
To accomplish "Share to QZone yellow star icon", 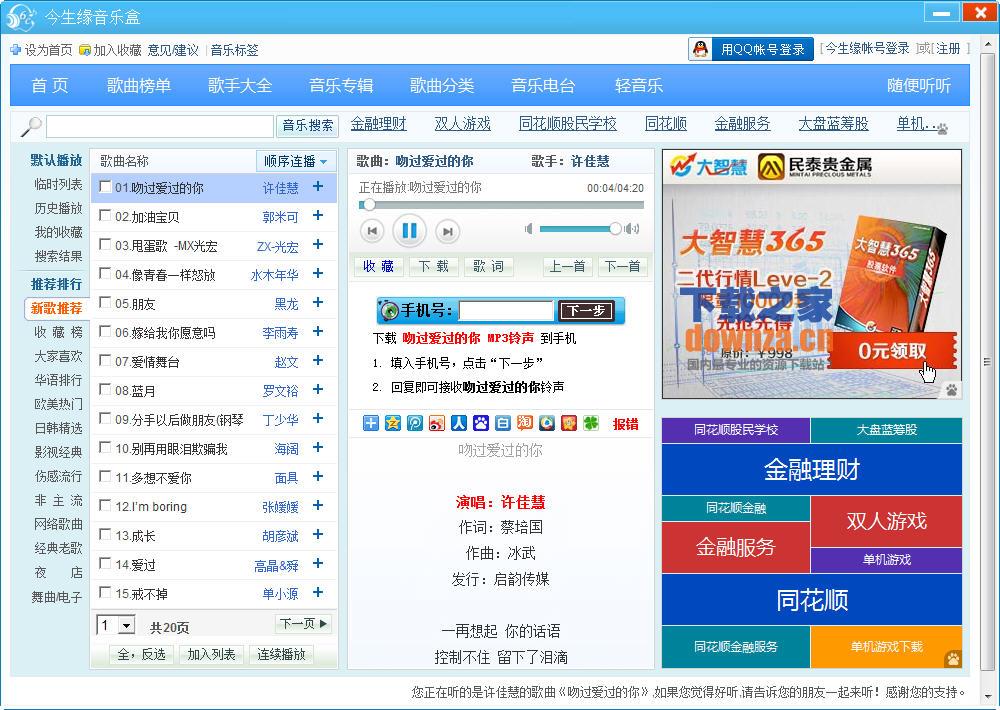I will click(393, 423).
